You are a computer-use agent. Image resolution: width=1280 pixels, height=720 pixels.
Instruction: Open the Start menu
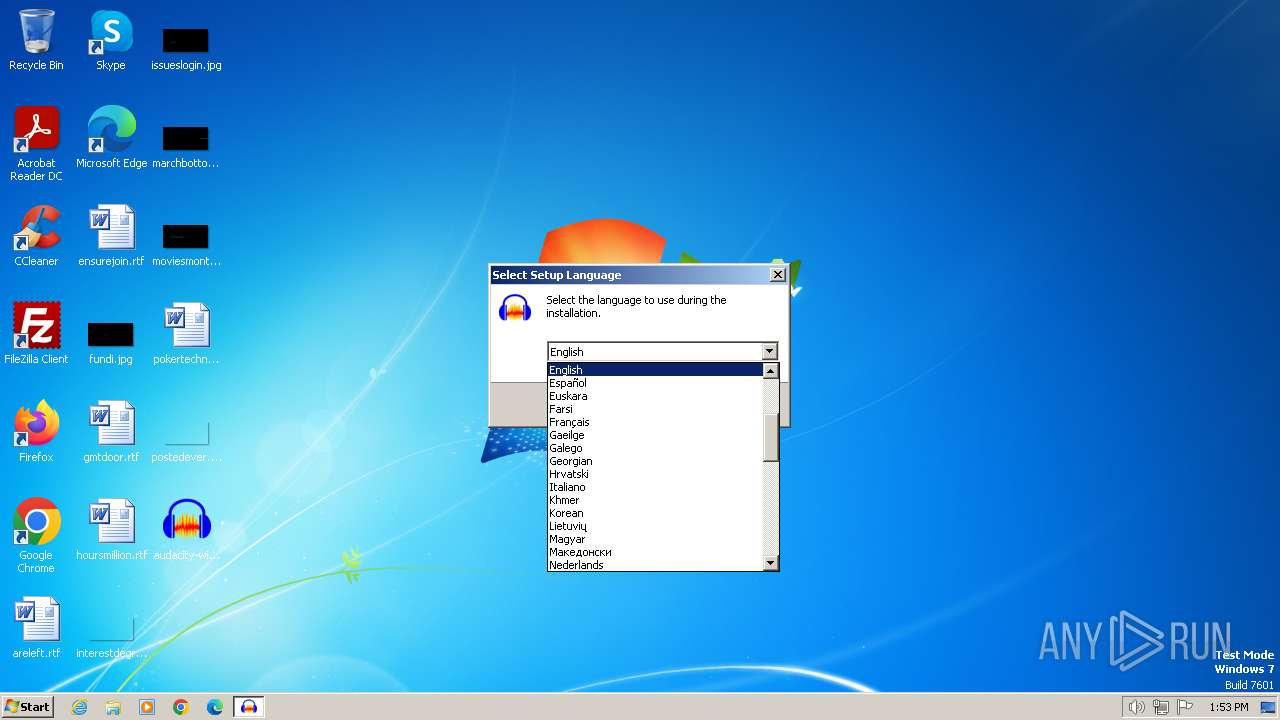[x=27, y=707]
